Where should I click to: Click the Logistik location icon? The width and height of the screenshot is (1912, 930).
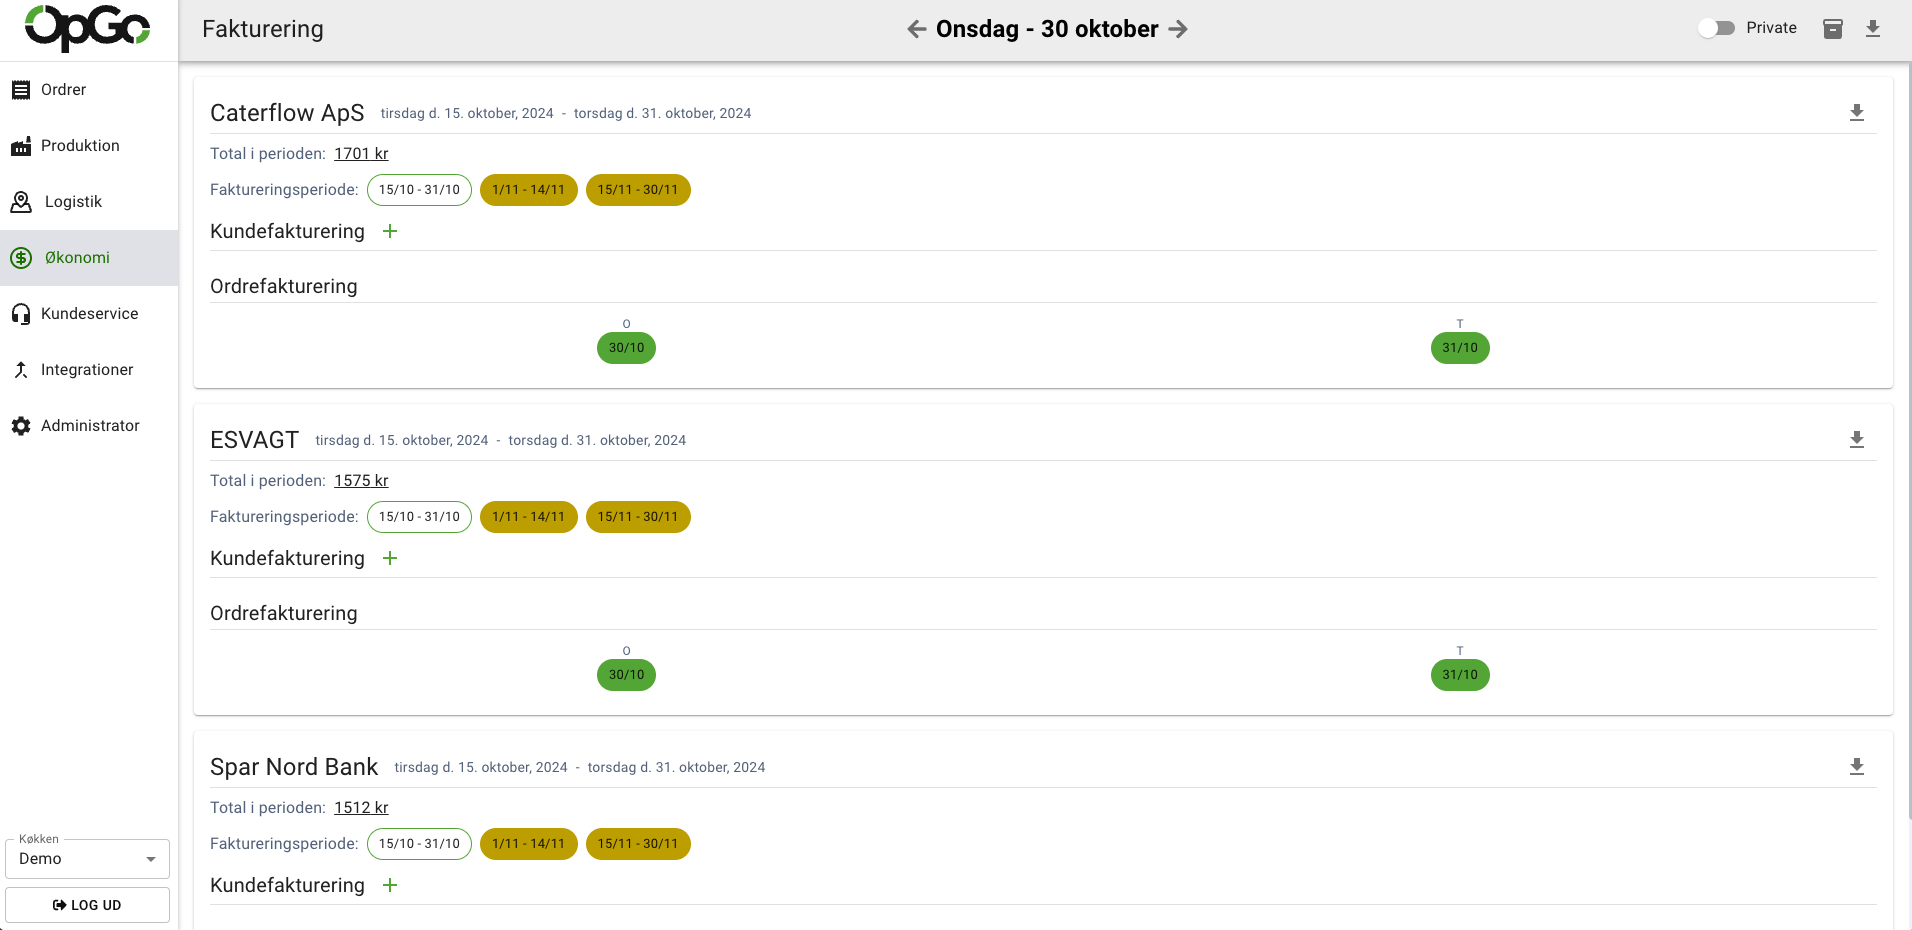coord(21,202)
